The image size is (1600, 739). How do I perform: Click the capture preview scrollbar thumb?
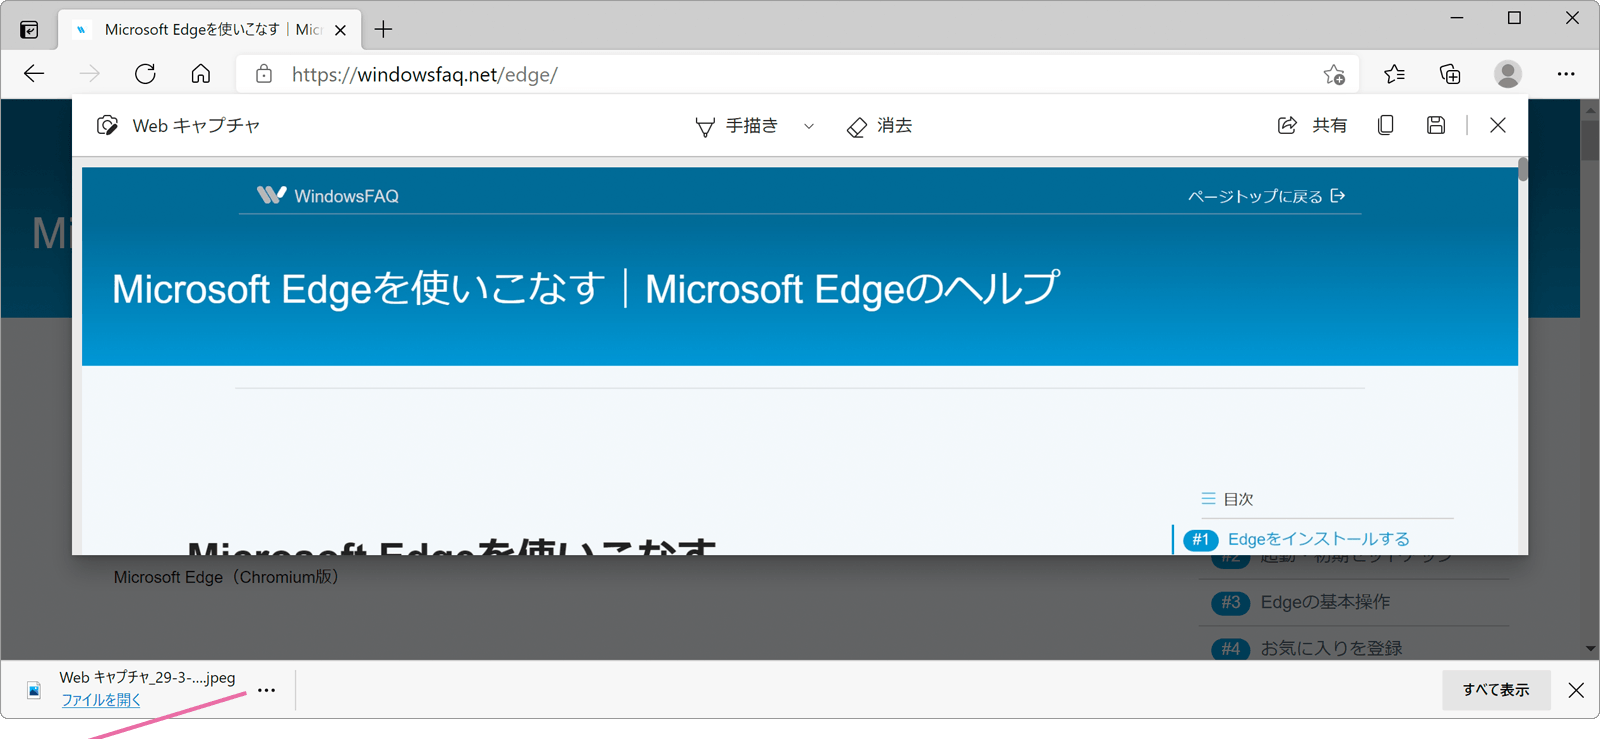1523,169
